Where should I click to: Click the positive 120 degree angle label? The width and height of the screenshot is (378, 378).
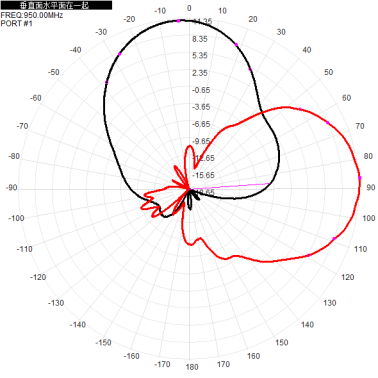click(348, 277)
